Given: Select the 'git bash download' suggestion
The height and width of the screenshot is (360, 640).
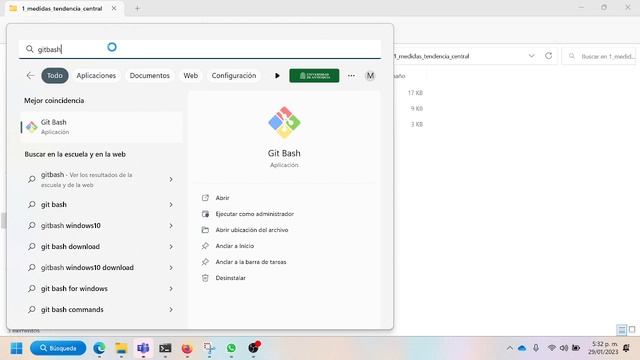Looking at the screenshot, I should 70,247.
